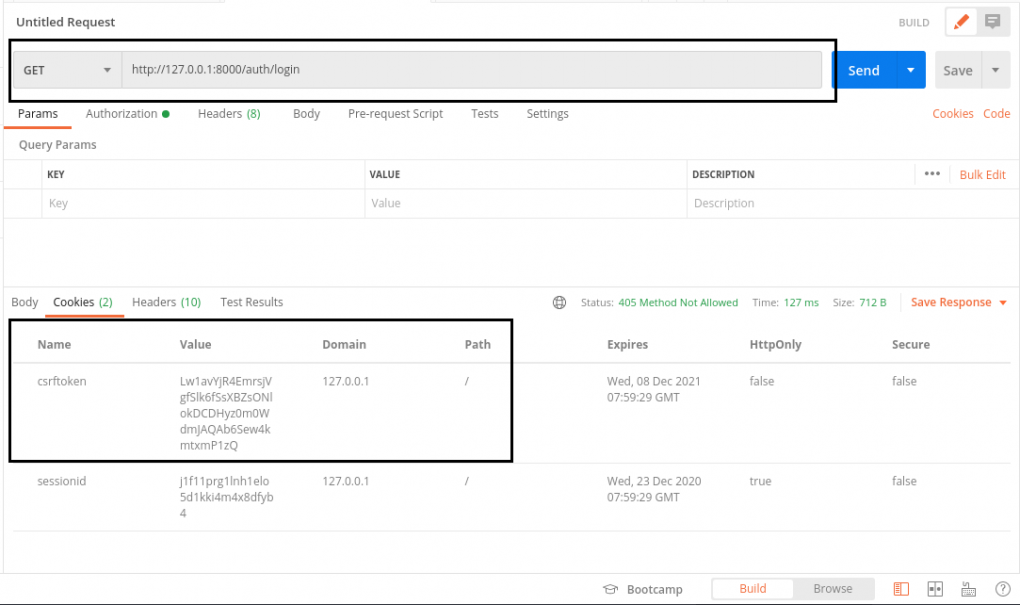
Task: Select the Pre-request Script tab
Action: [395, 113]
